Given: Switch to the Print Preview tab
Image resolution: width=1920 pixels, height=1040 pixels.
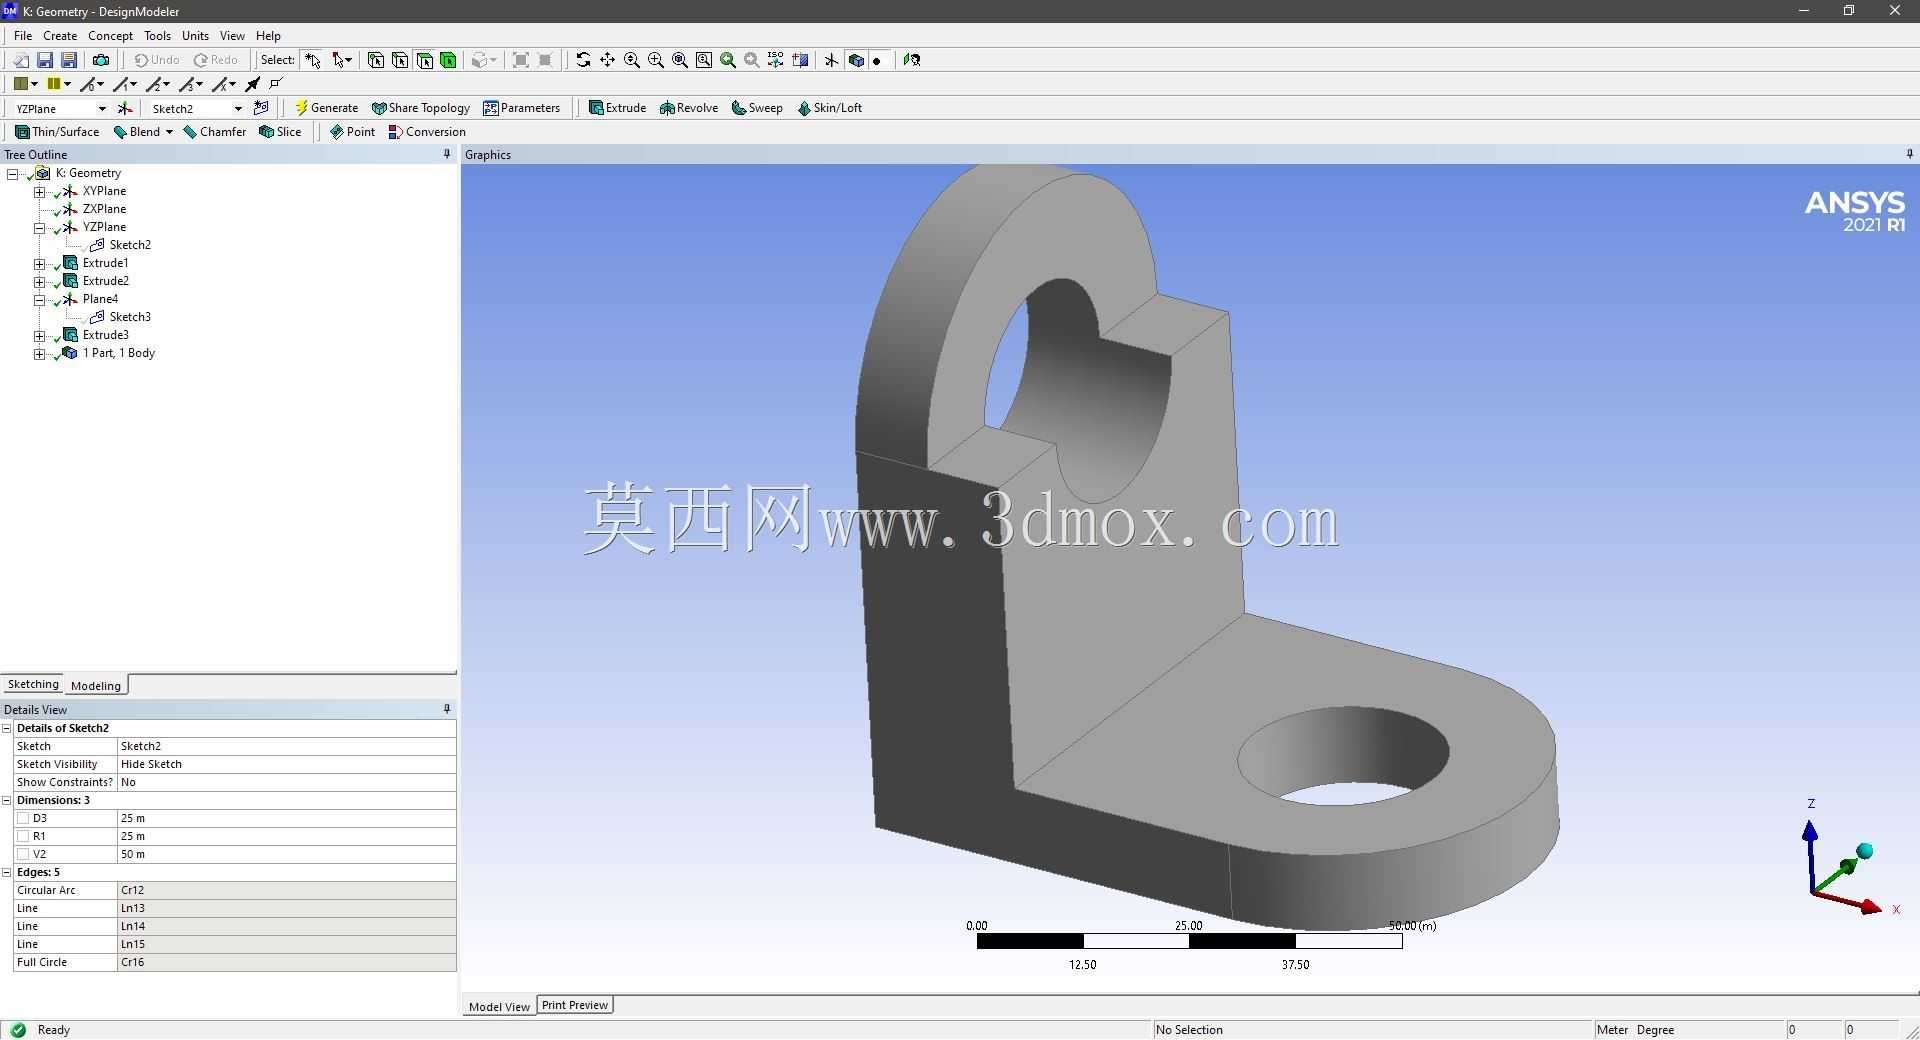Looking at the screenshot, I should coord(575,1005).
